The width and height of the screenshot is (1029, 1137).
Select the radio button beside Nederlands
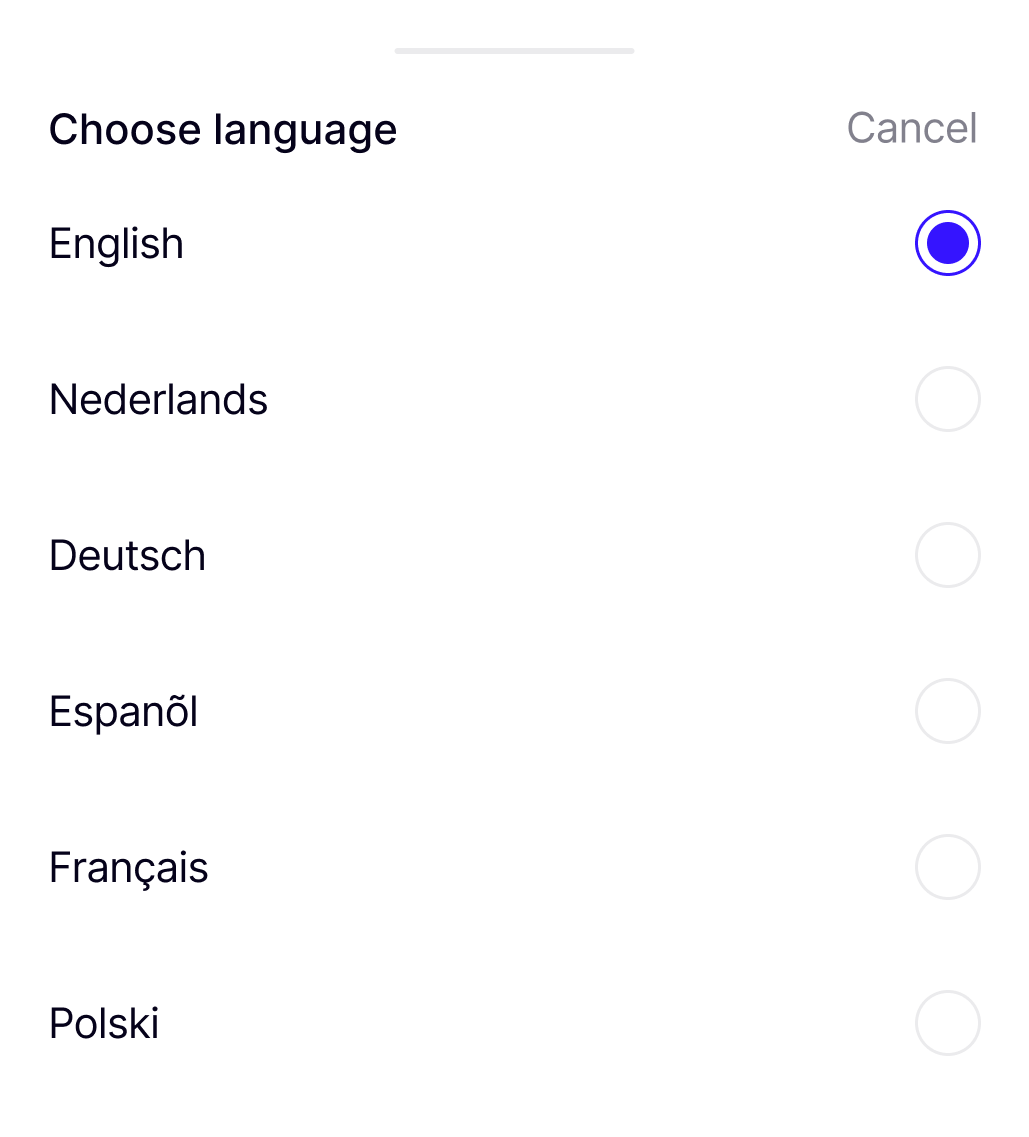(947, 399)
